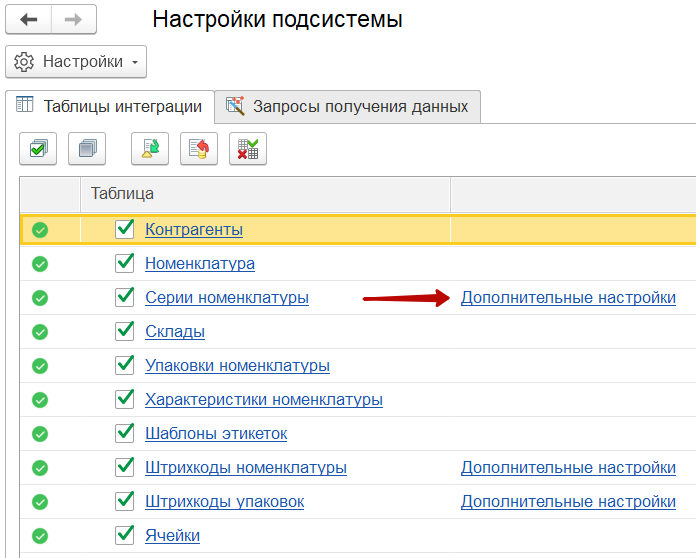Viewport: 696px width, 558px height.
Task: Switch to Запросы получения данных tab
Action: point(348,106)
